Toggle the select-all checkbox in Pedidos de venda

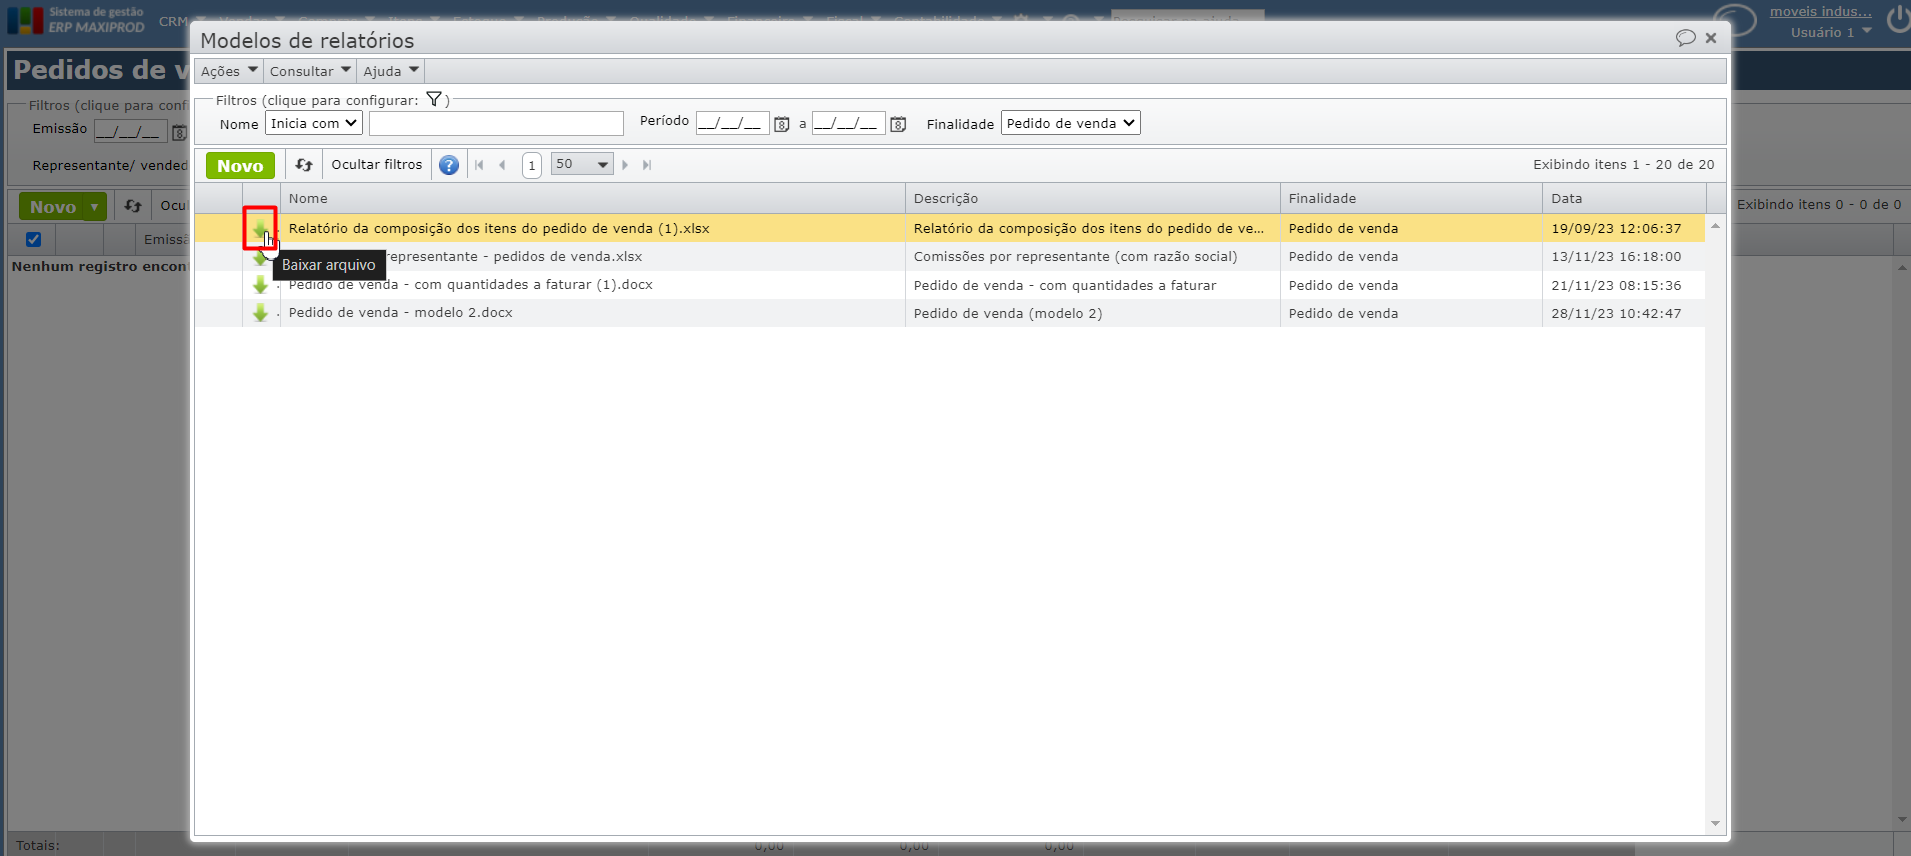click(x=33, y=239)
